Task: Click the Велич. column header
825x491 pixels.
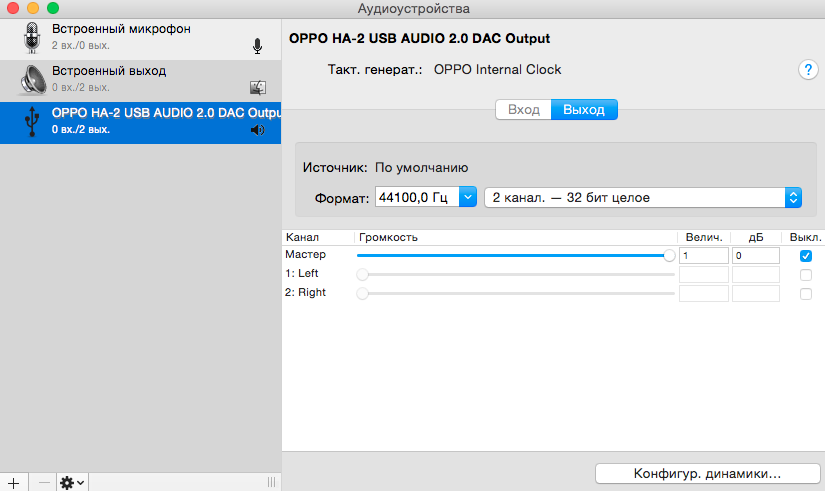Action: click(703, 237)
